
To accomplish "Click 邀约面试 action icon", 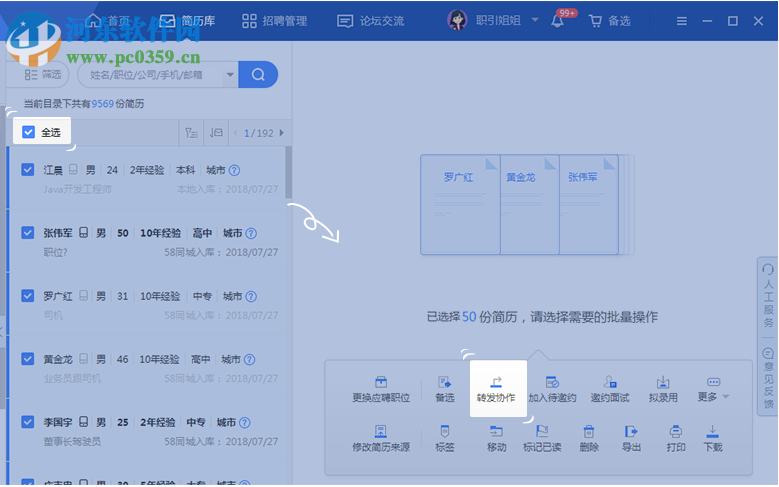I will coord(610,382).
